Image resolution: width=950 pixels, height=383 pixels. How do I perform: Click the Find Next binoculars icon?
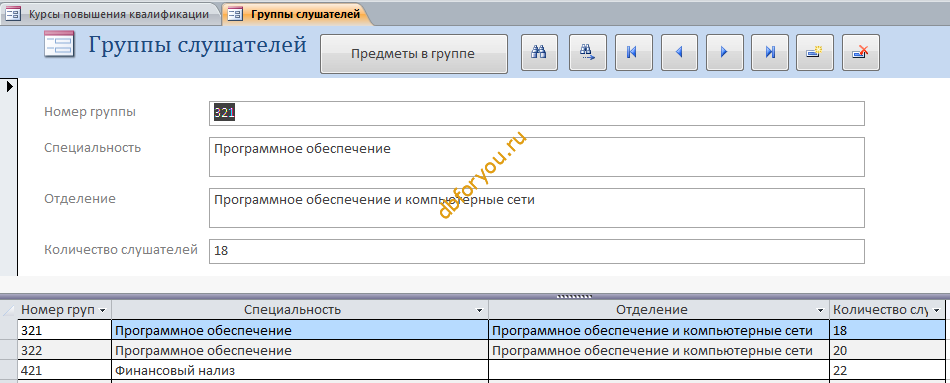point(588,53)
